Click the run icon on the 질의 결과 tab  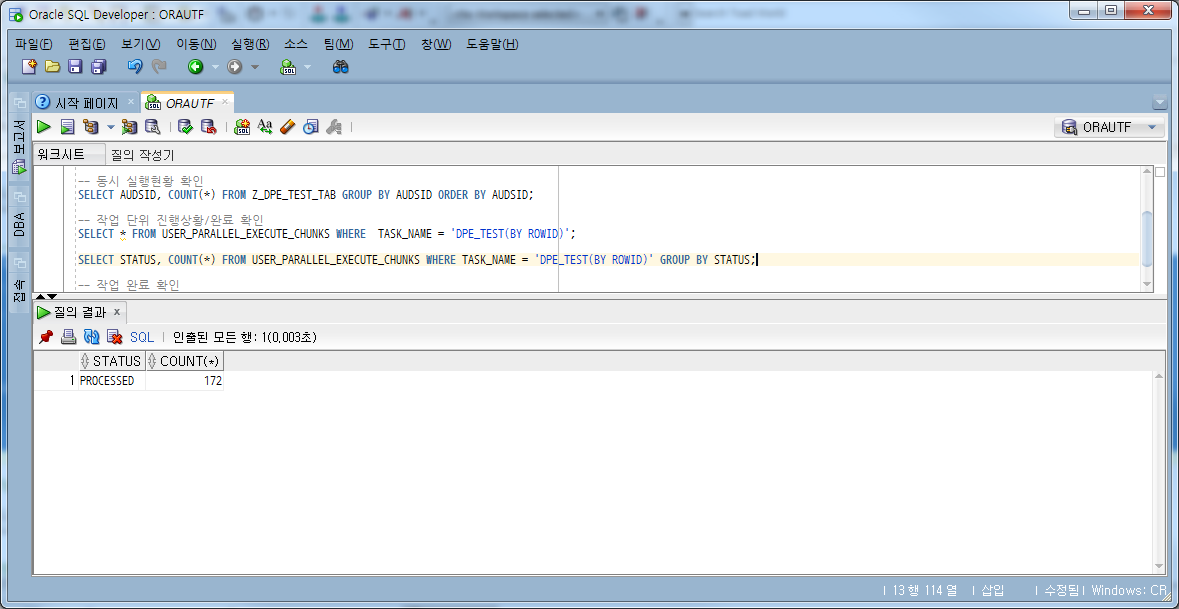pos(44,312)
